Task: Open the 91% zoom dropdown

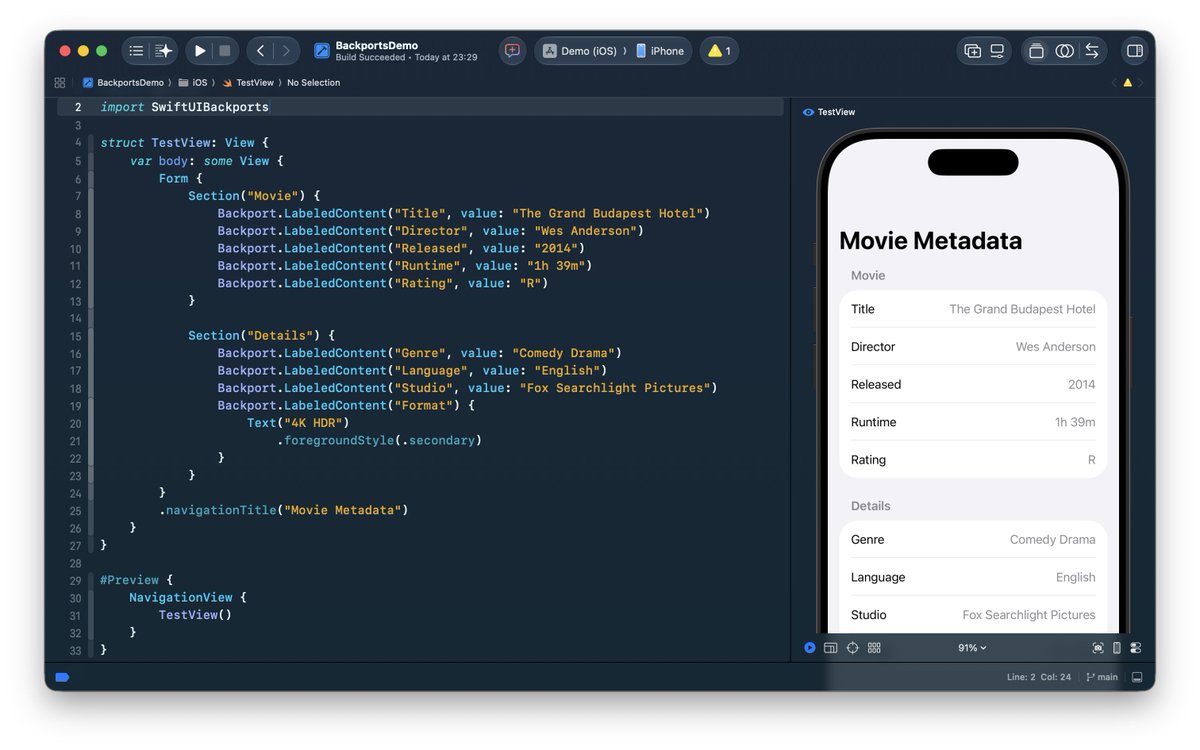Action: pyautogui.click(x=972, y=648)
